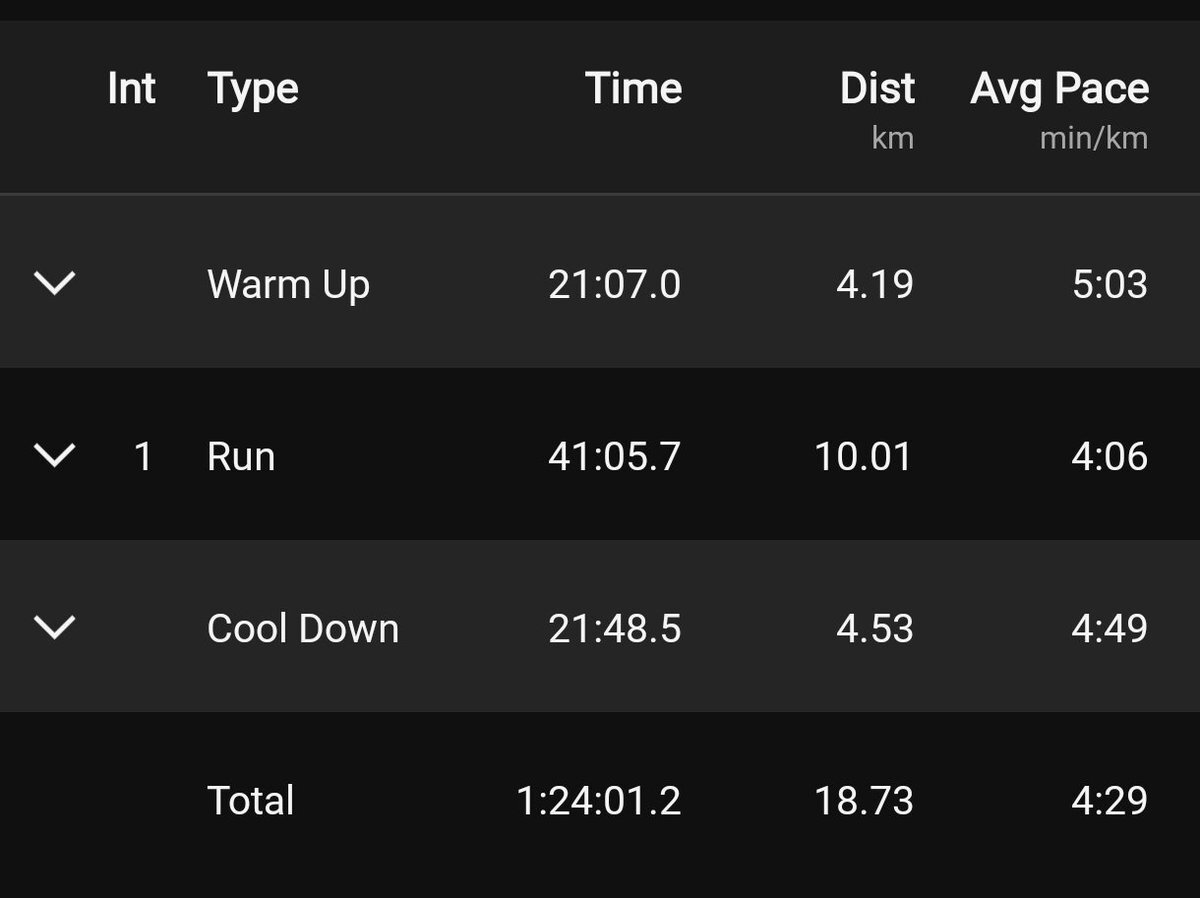
Task: Select the Run type label
Action: click(x=241, y=457)
